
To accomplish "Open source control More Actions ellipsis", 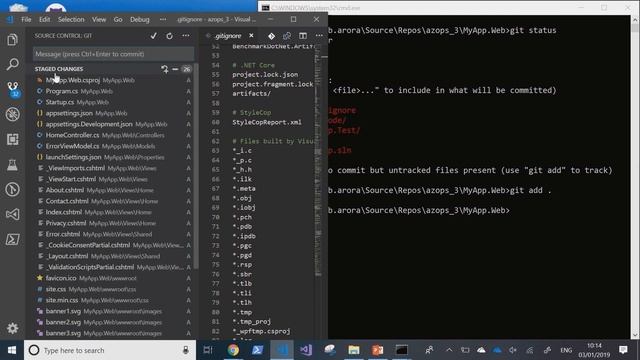I will tap(186, 36).
